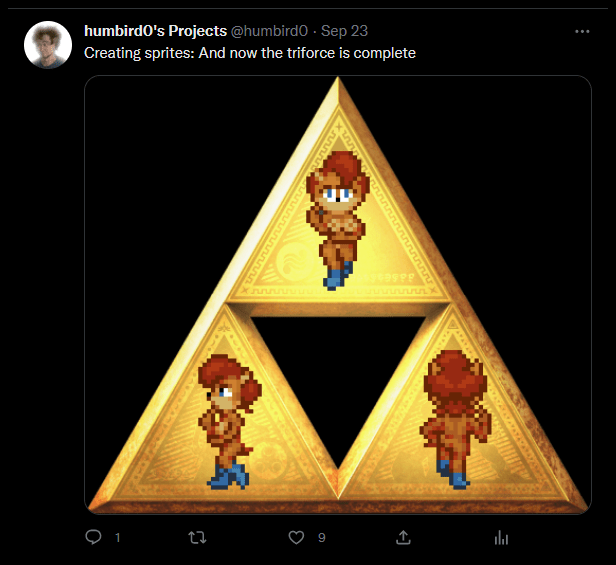
Task: Open the view analytics bar chart icon
Action: pyautogui.click(x=502, y=538)
